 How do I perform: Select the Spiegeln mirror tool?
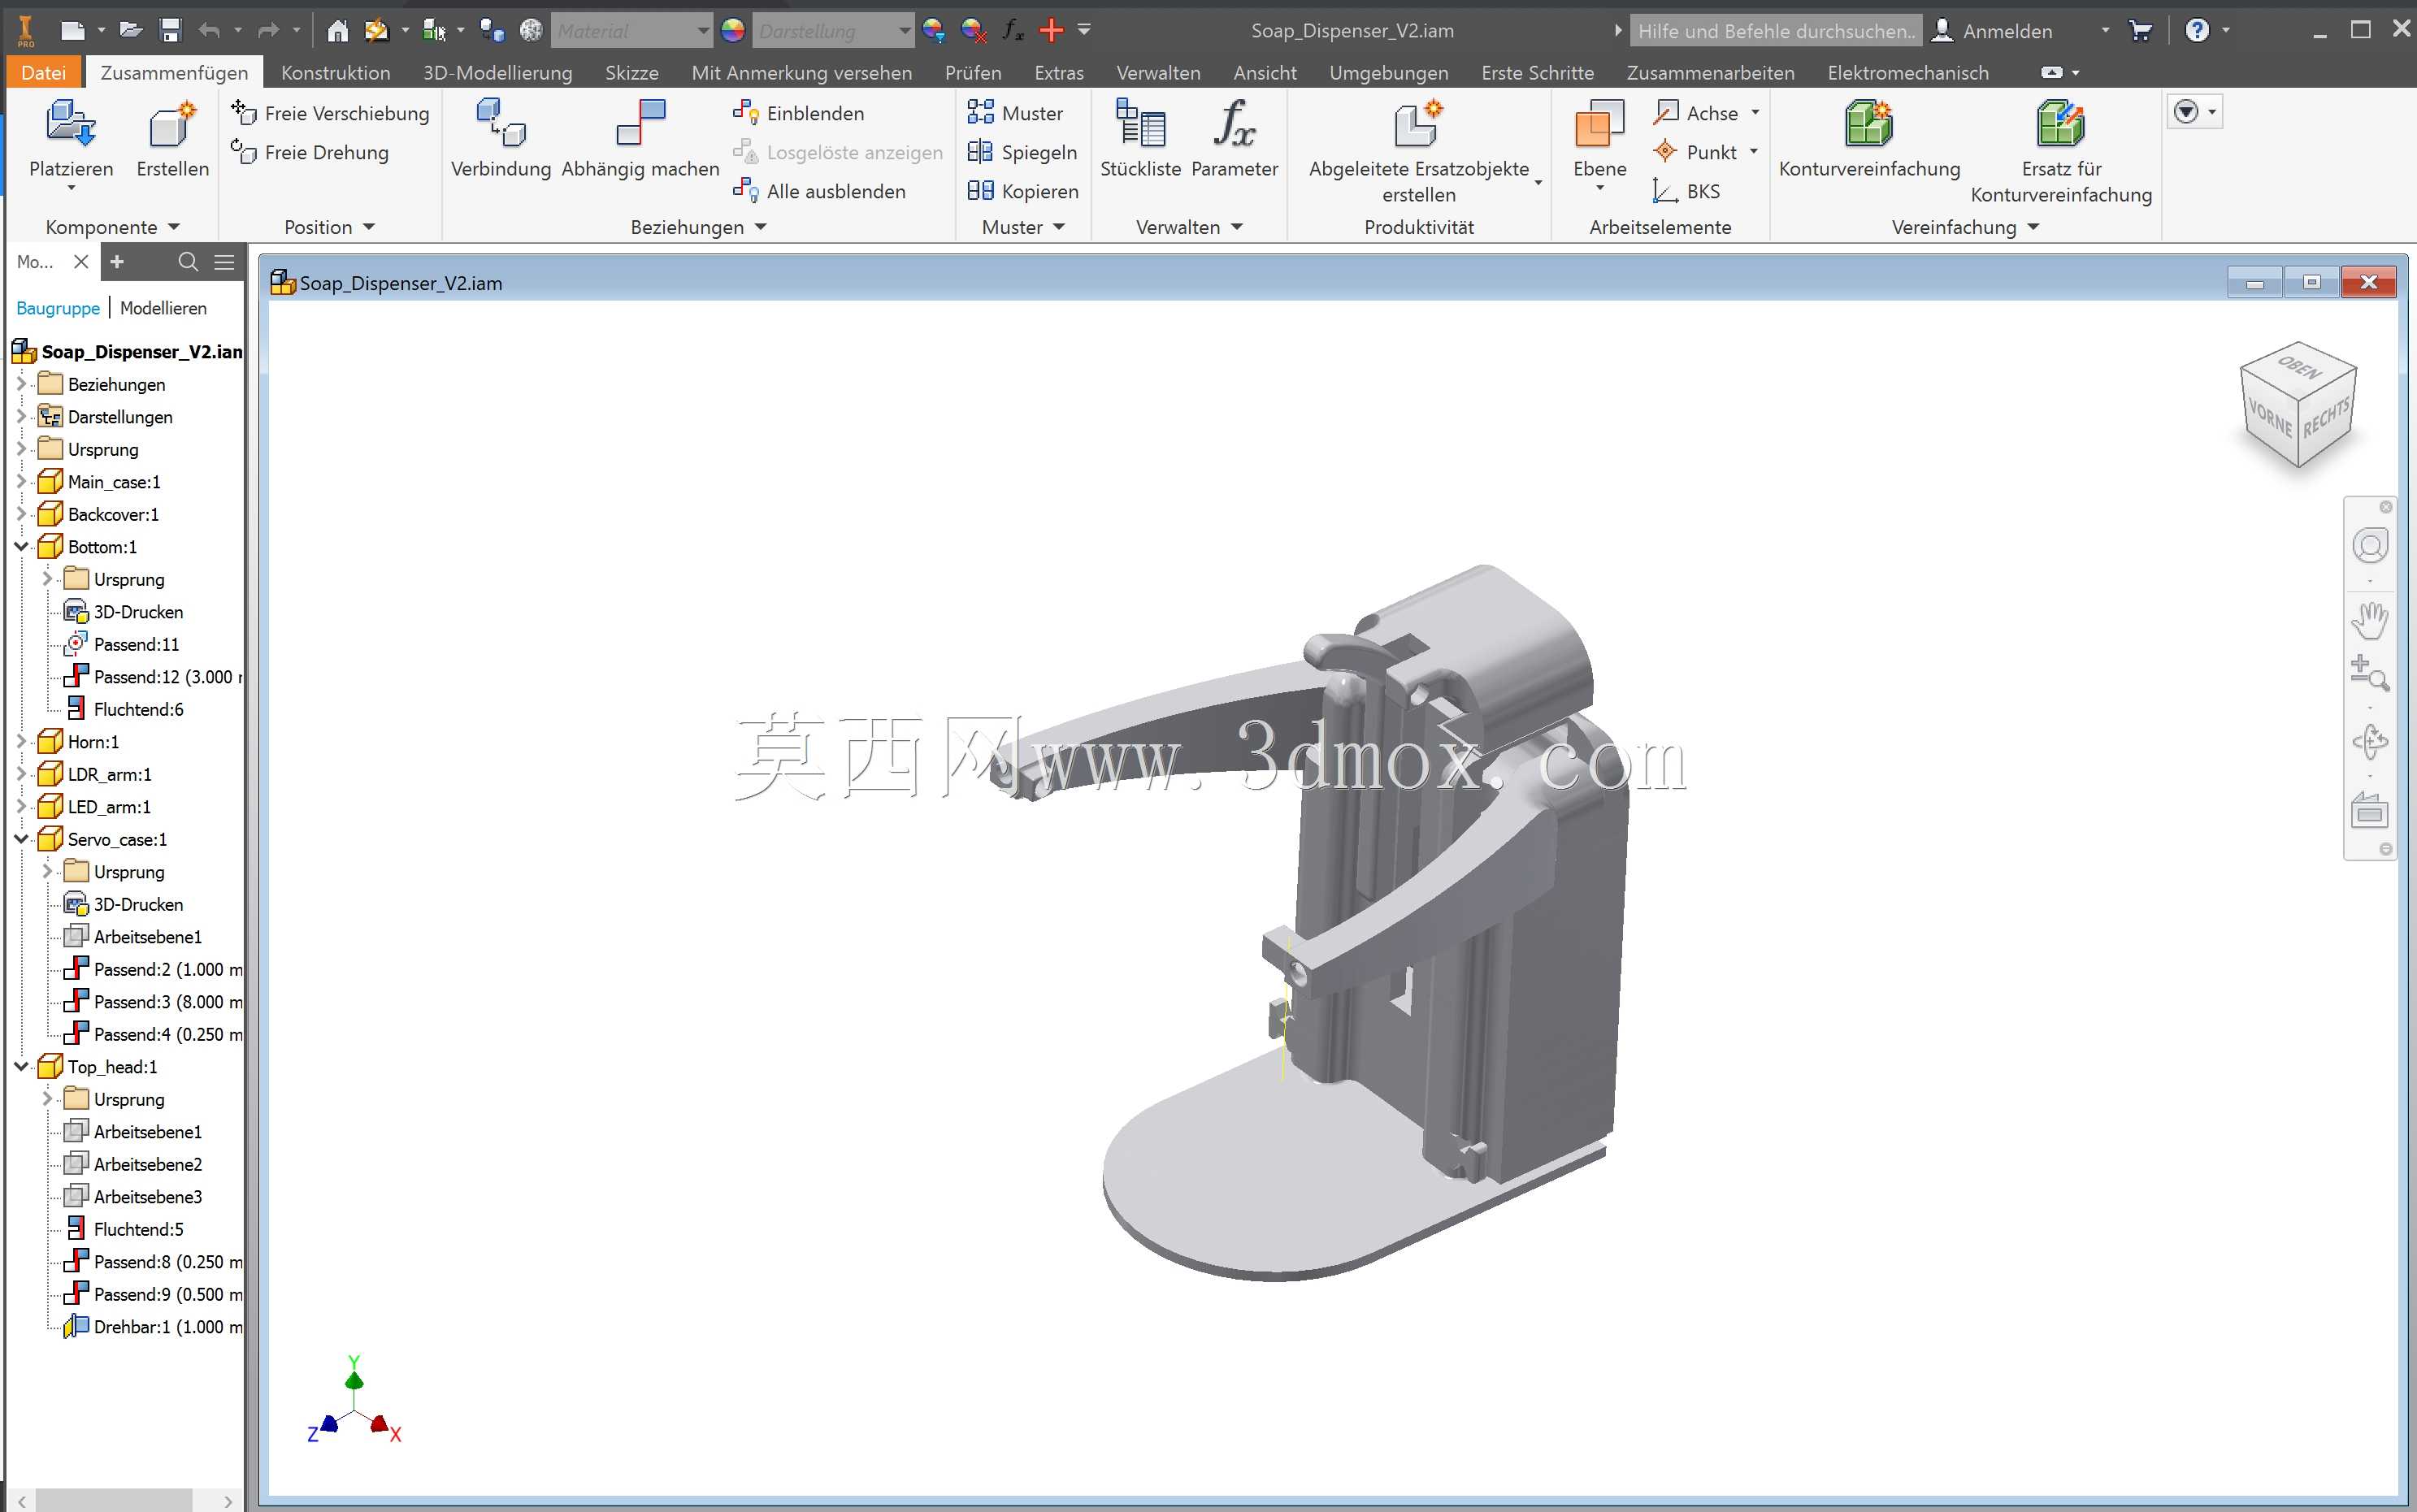coord(1022,152)
